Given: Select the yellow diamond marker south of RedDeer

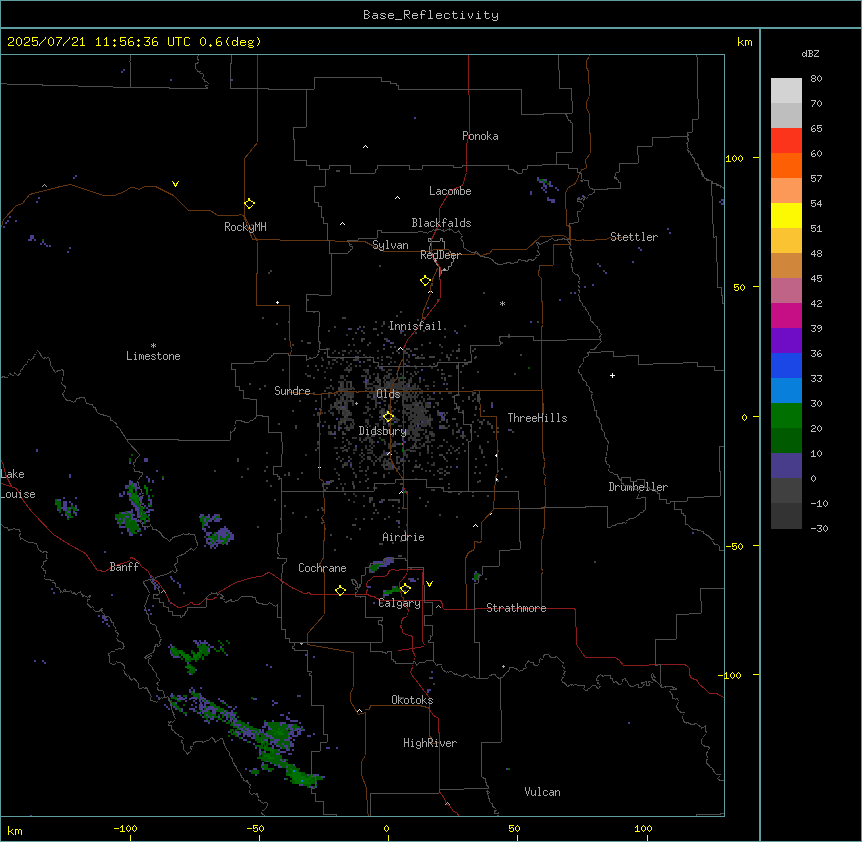Looking at the screenshot, I should 426,281.
